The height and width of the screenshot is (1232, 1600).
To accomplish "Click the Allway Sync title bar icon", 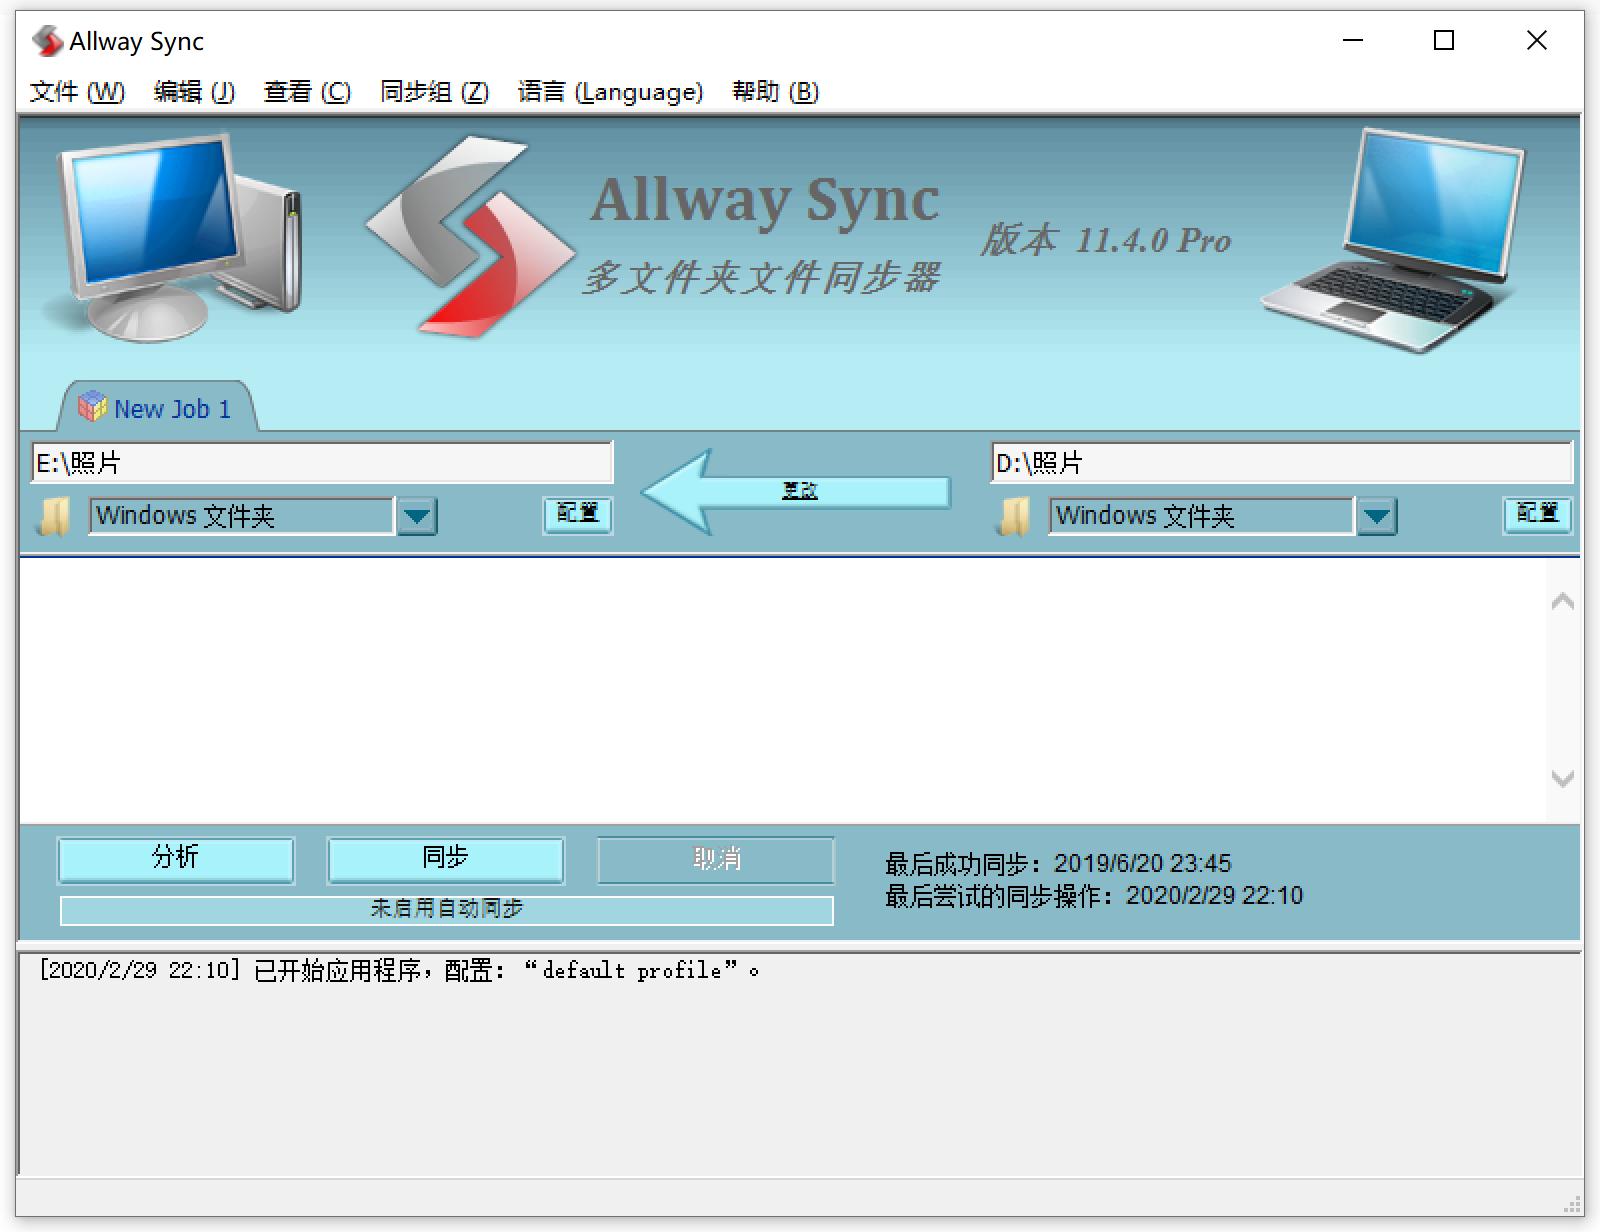I will click(x=46, y=42).
